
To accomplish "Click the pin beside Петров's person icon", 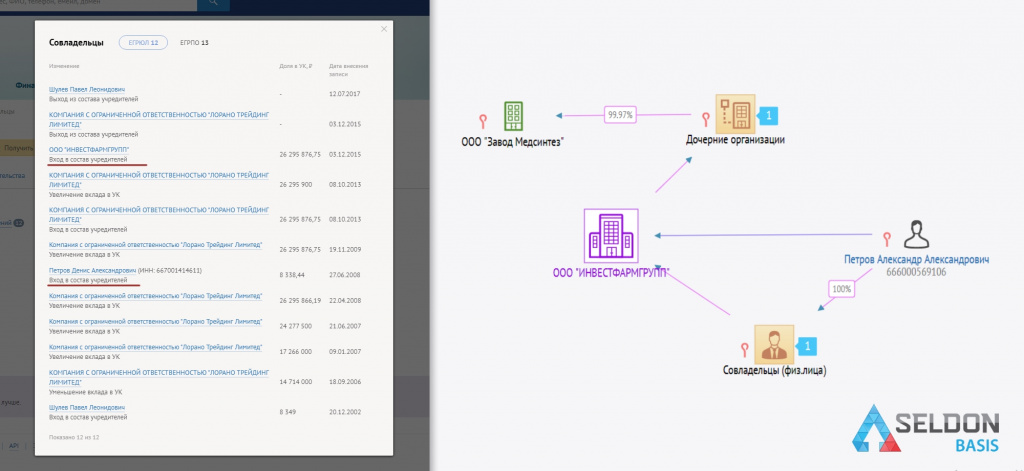I will 887,238.
